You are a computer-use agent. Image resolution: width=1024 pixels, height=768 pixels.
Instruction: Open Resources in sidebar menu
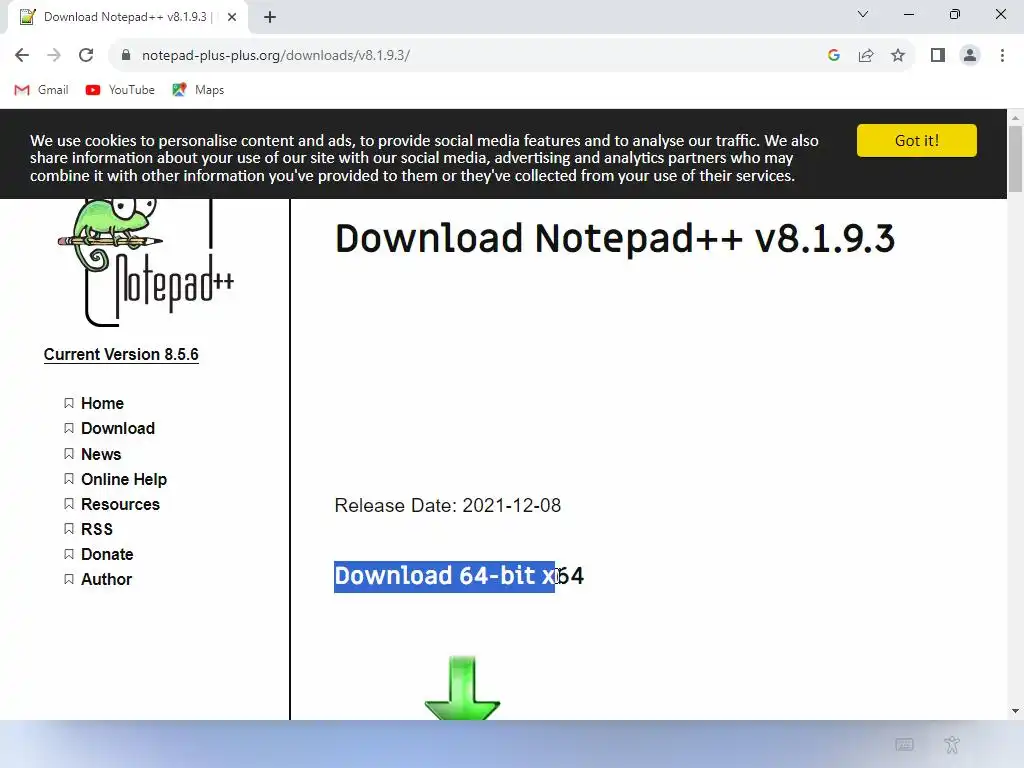point(120,504)
